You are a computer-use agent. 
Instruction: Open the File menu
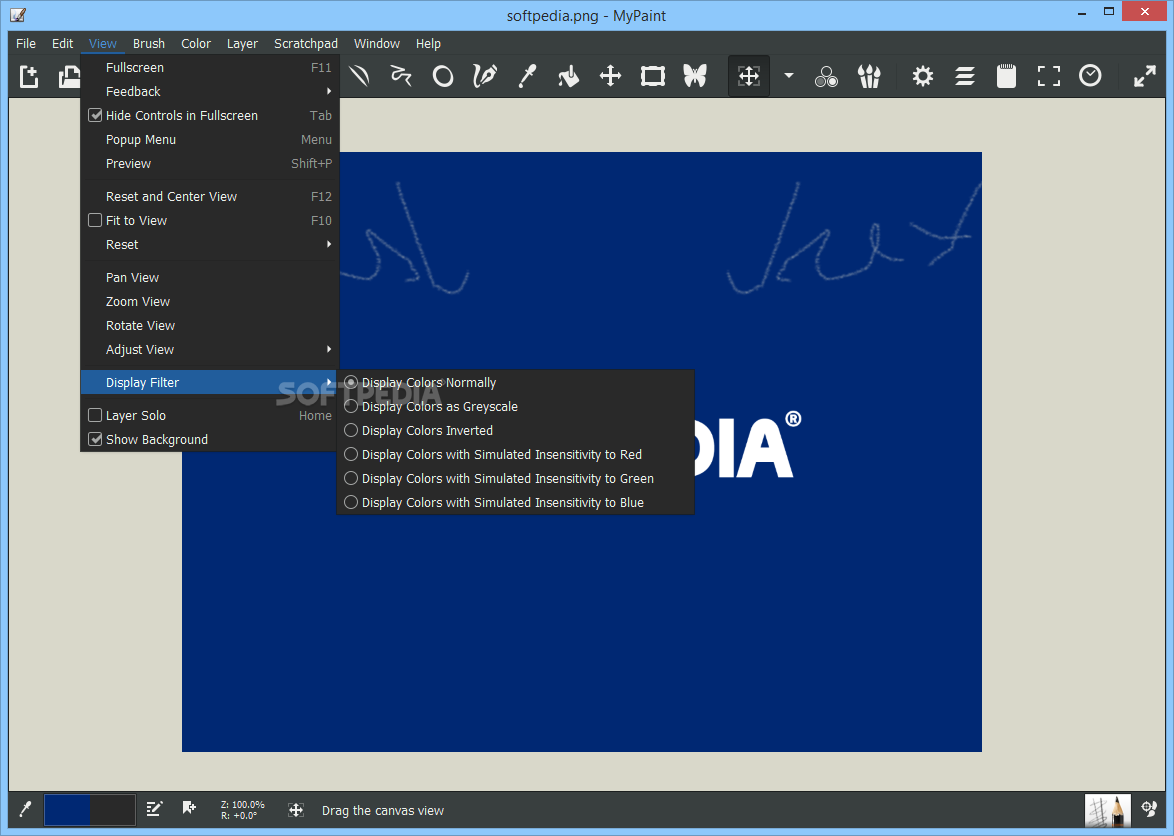tap(26, 43)
